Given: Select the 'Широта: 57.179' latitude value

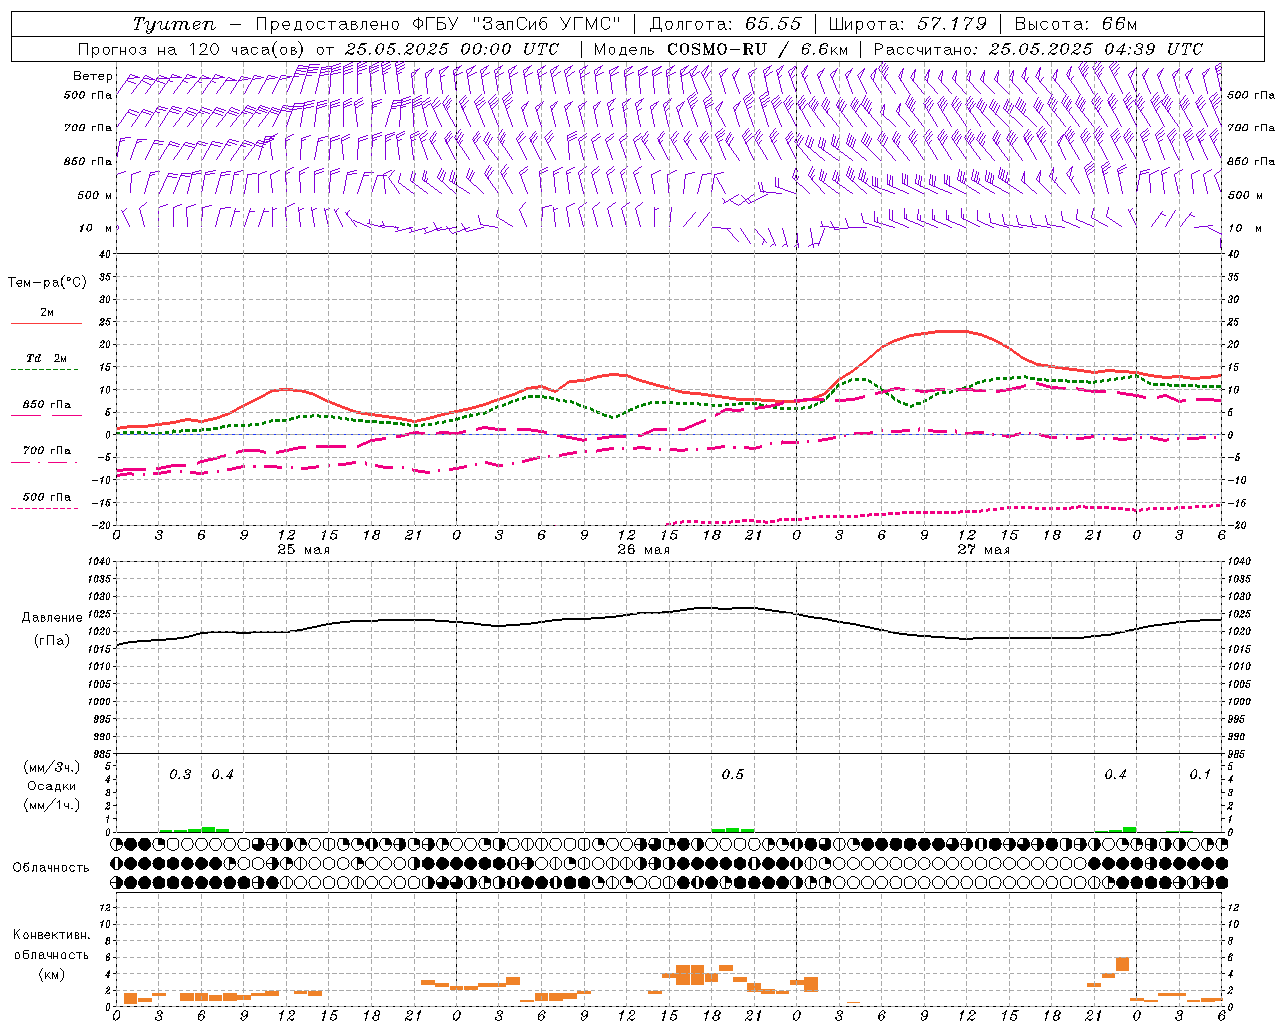Looking at the screenshot, I should 908,24.
